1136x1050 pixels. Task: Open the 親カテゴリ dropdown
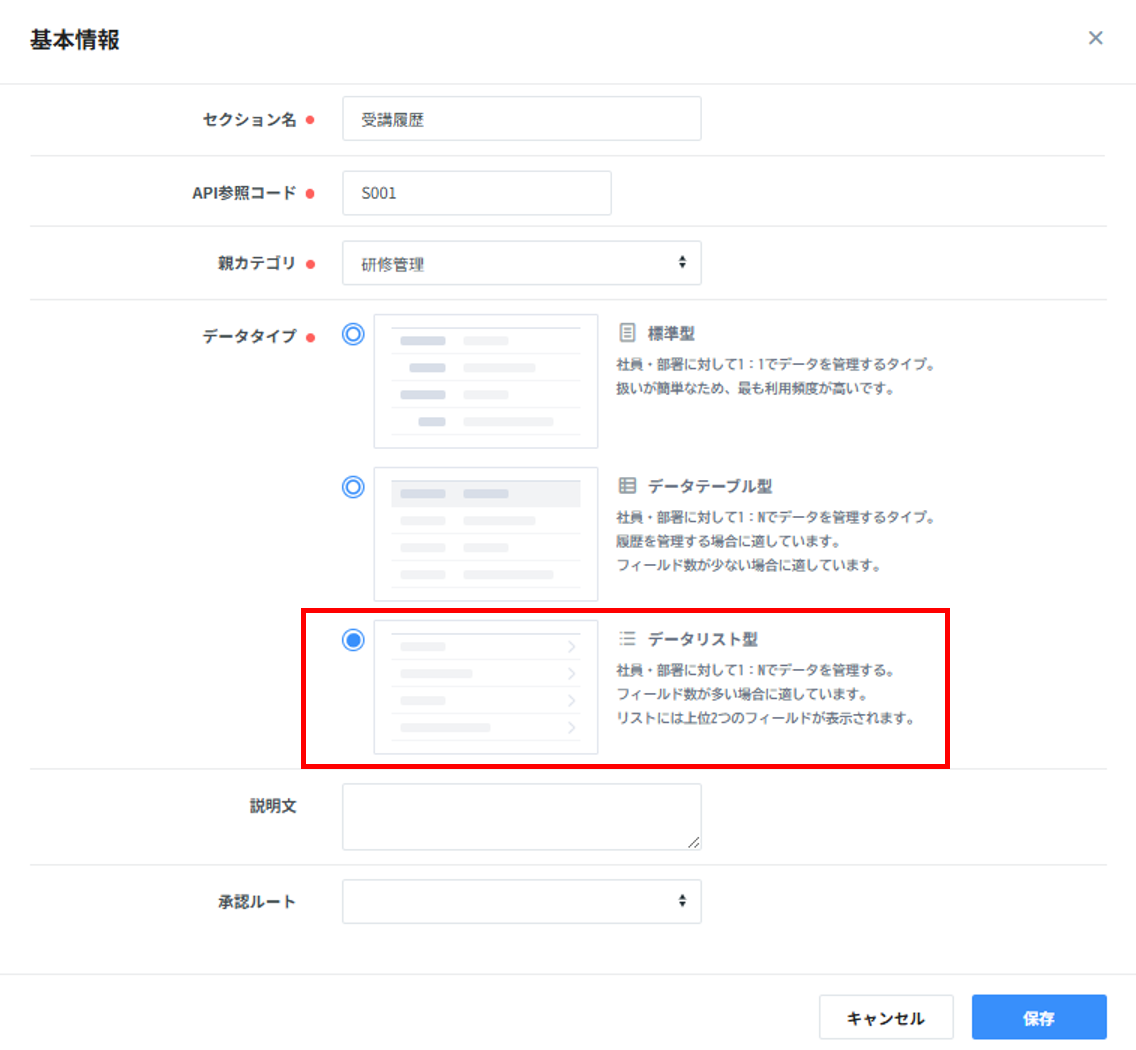pyautogui.click(x=521, y=263)
